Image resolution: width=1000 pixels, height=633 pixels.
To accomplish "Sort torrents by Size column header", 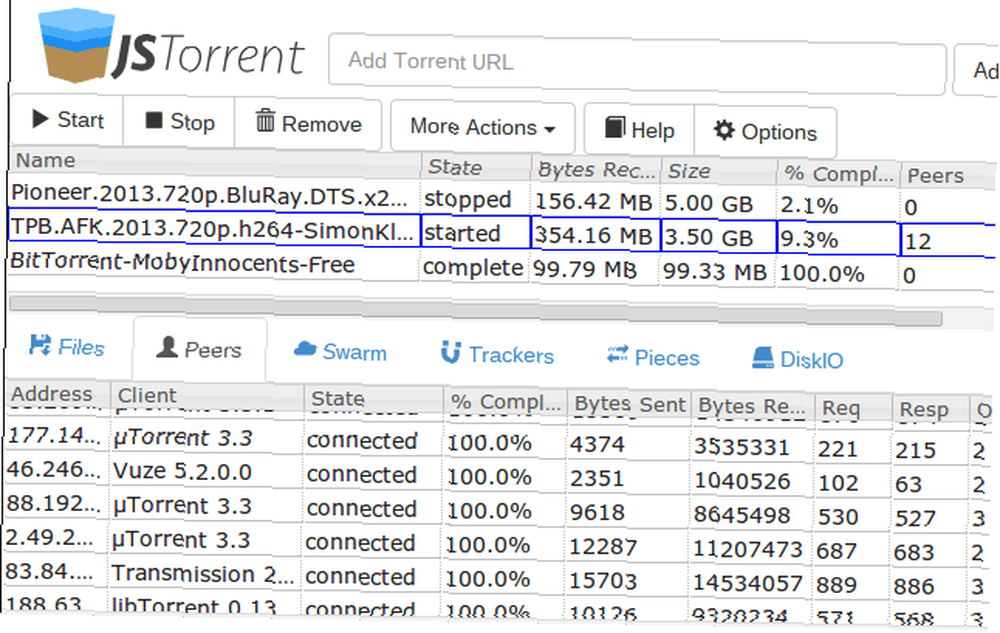I will pos(718,171).
